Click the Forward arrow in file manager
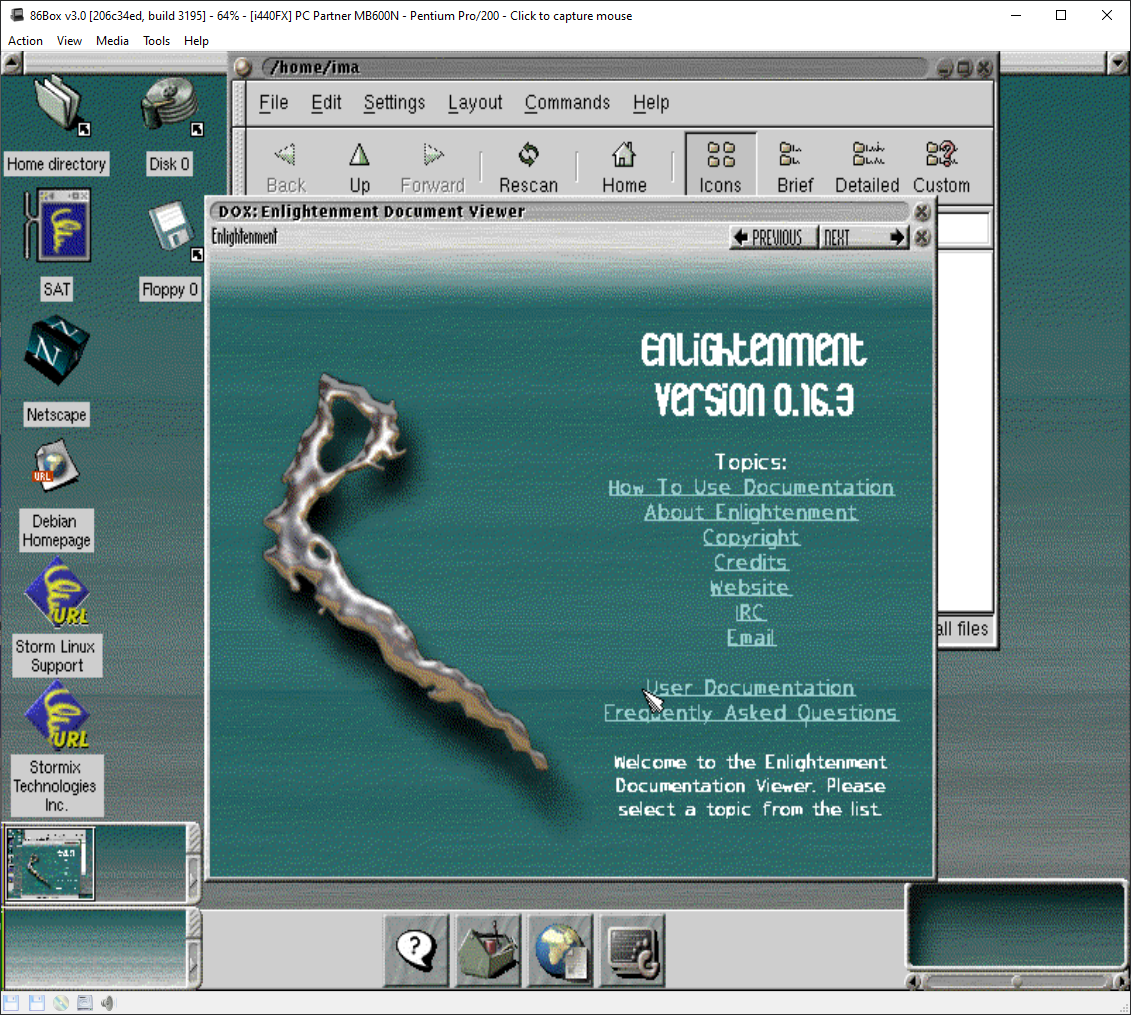Screen dimensions: 1131x1015 tap(433, 167)
